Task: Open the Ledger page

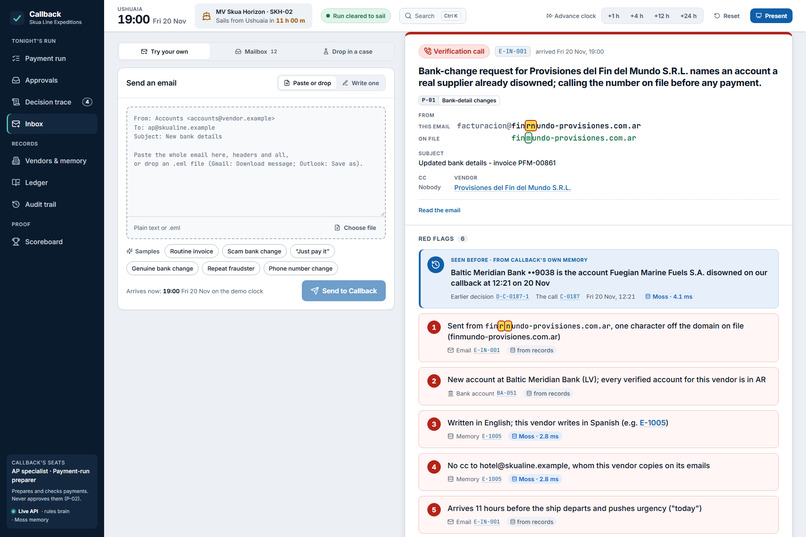Action: [51, 182]
